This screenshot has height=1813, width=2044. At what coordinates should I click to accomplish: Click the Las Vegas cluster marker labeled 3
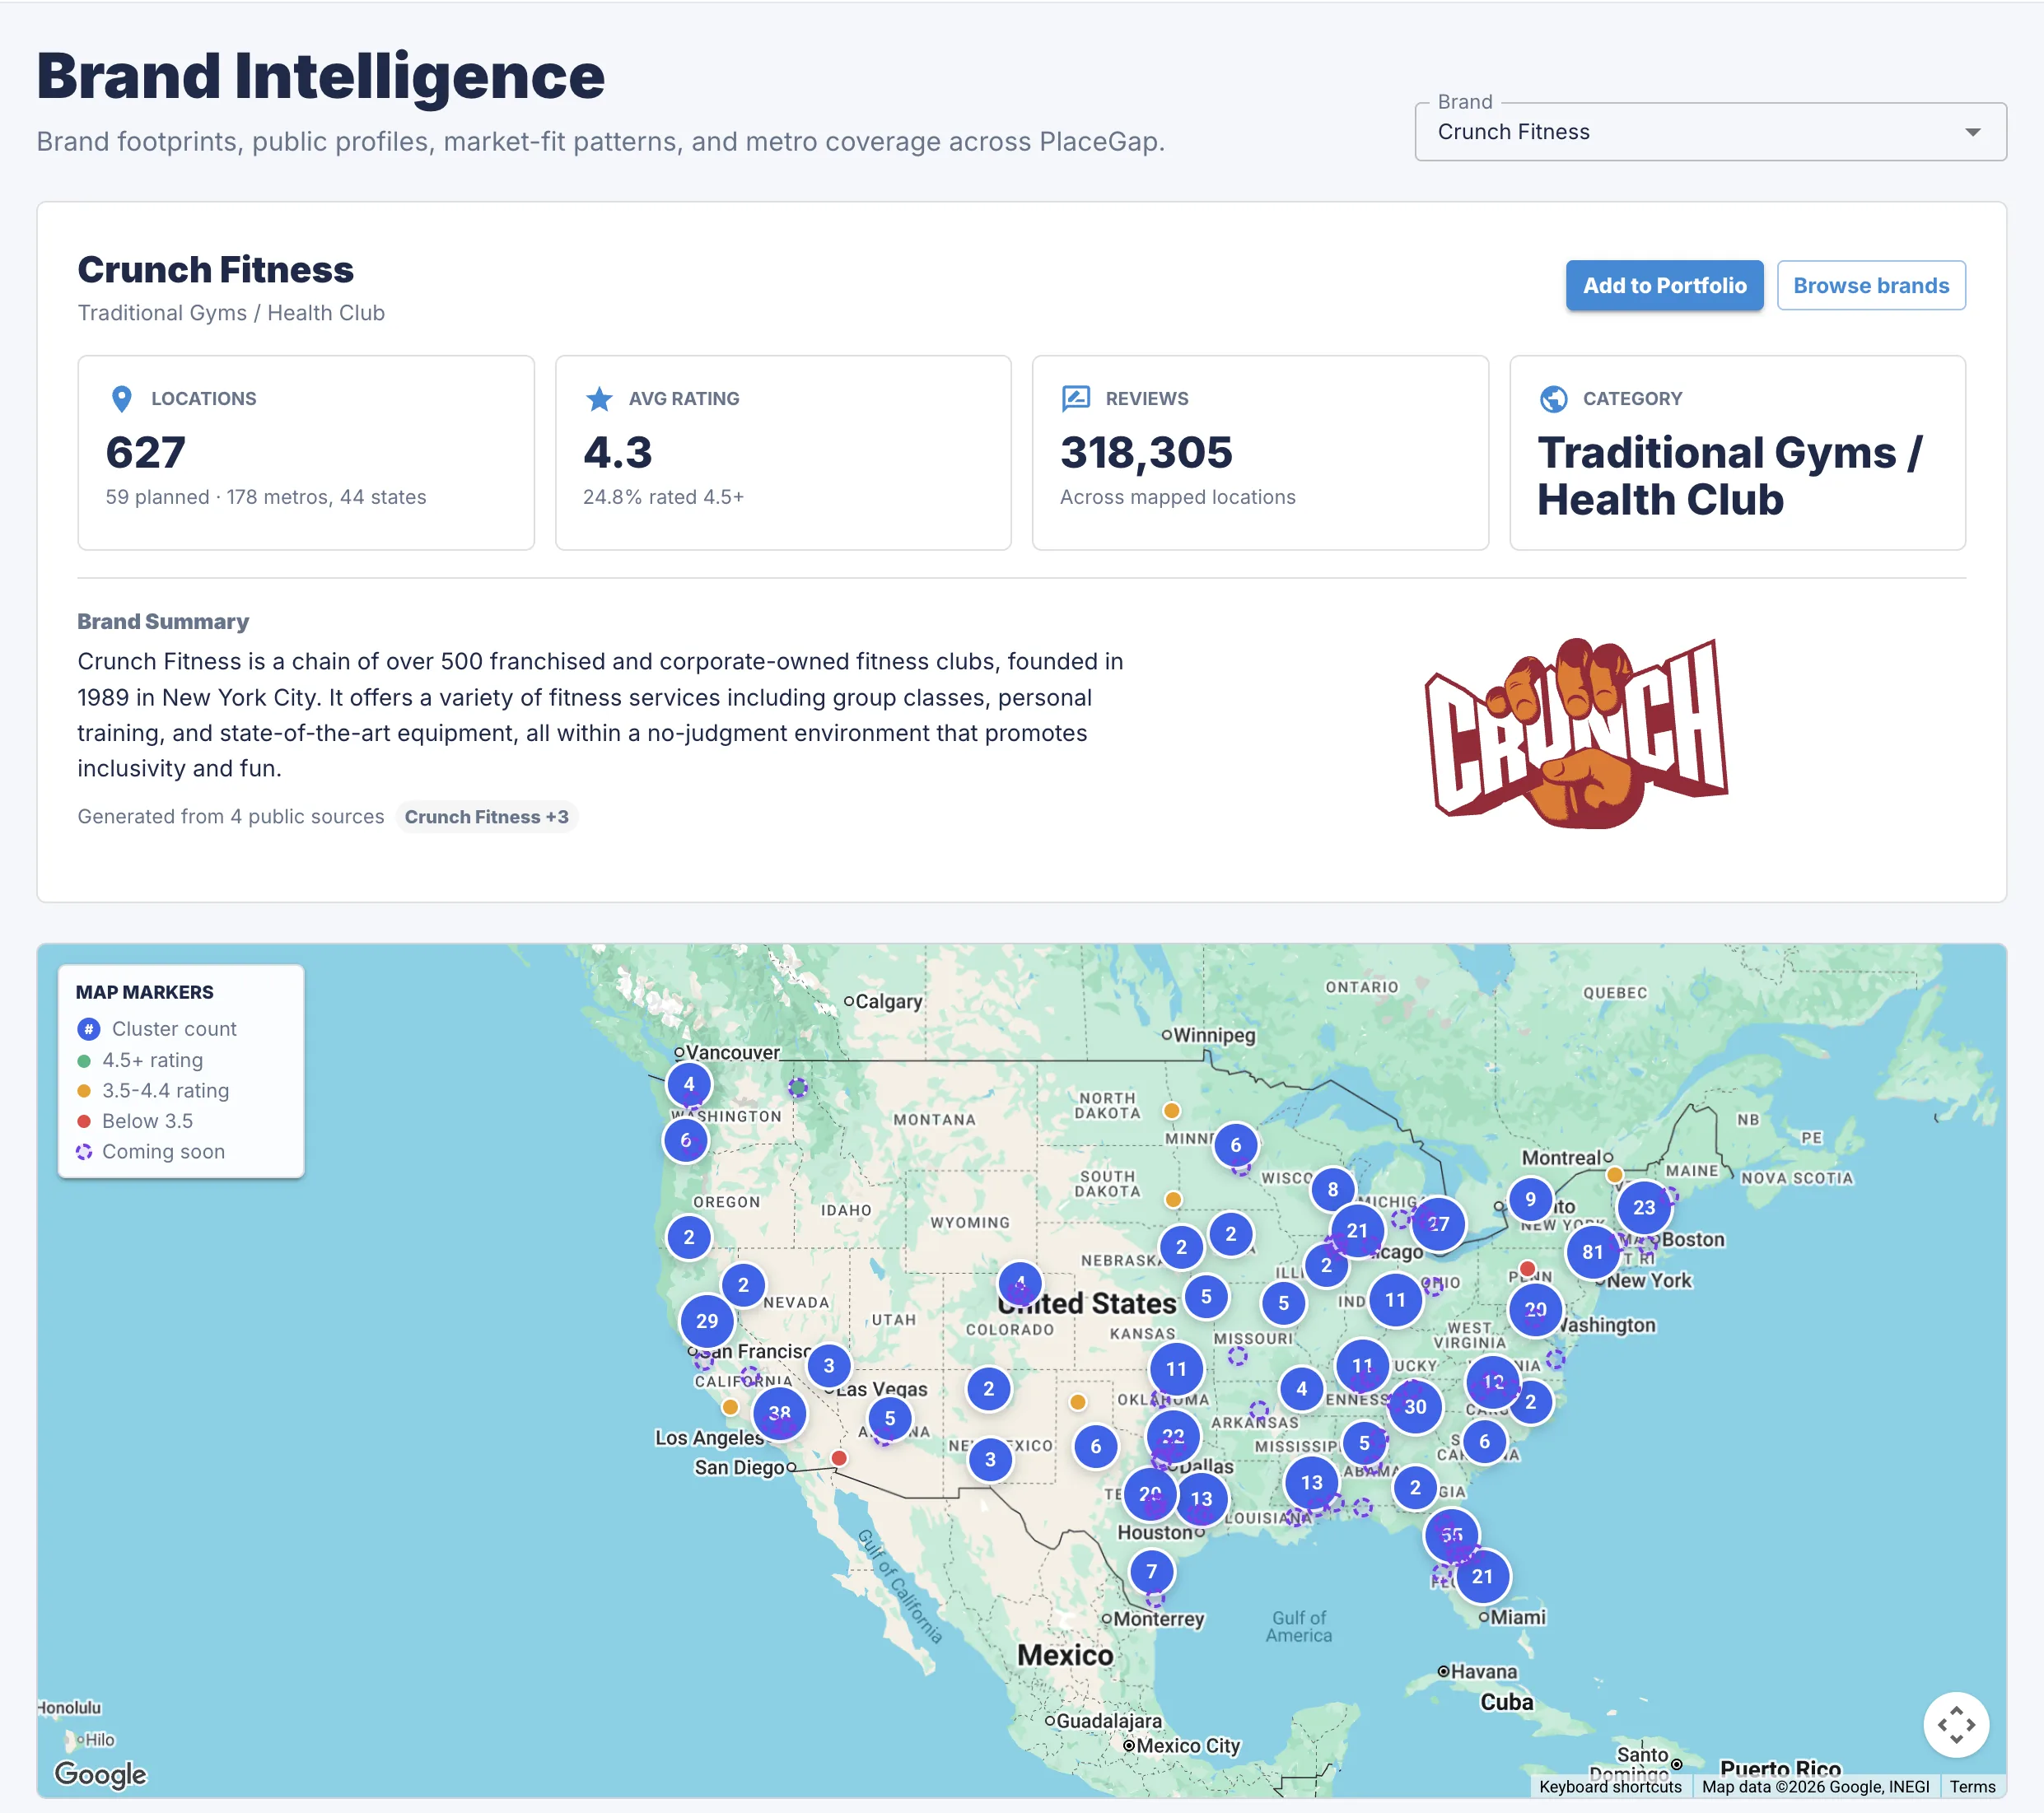(828, 1365)
